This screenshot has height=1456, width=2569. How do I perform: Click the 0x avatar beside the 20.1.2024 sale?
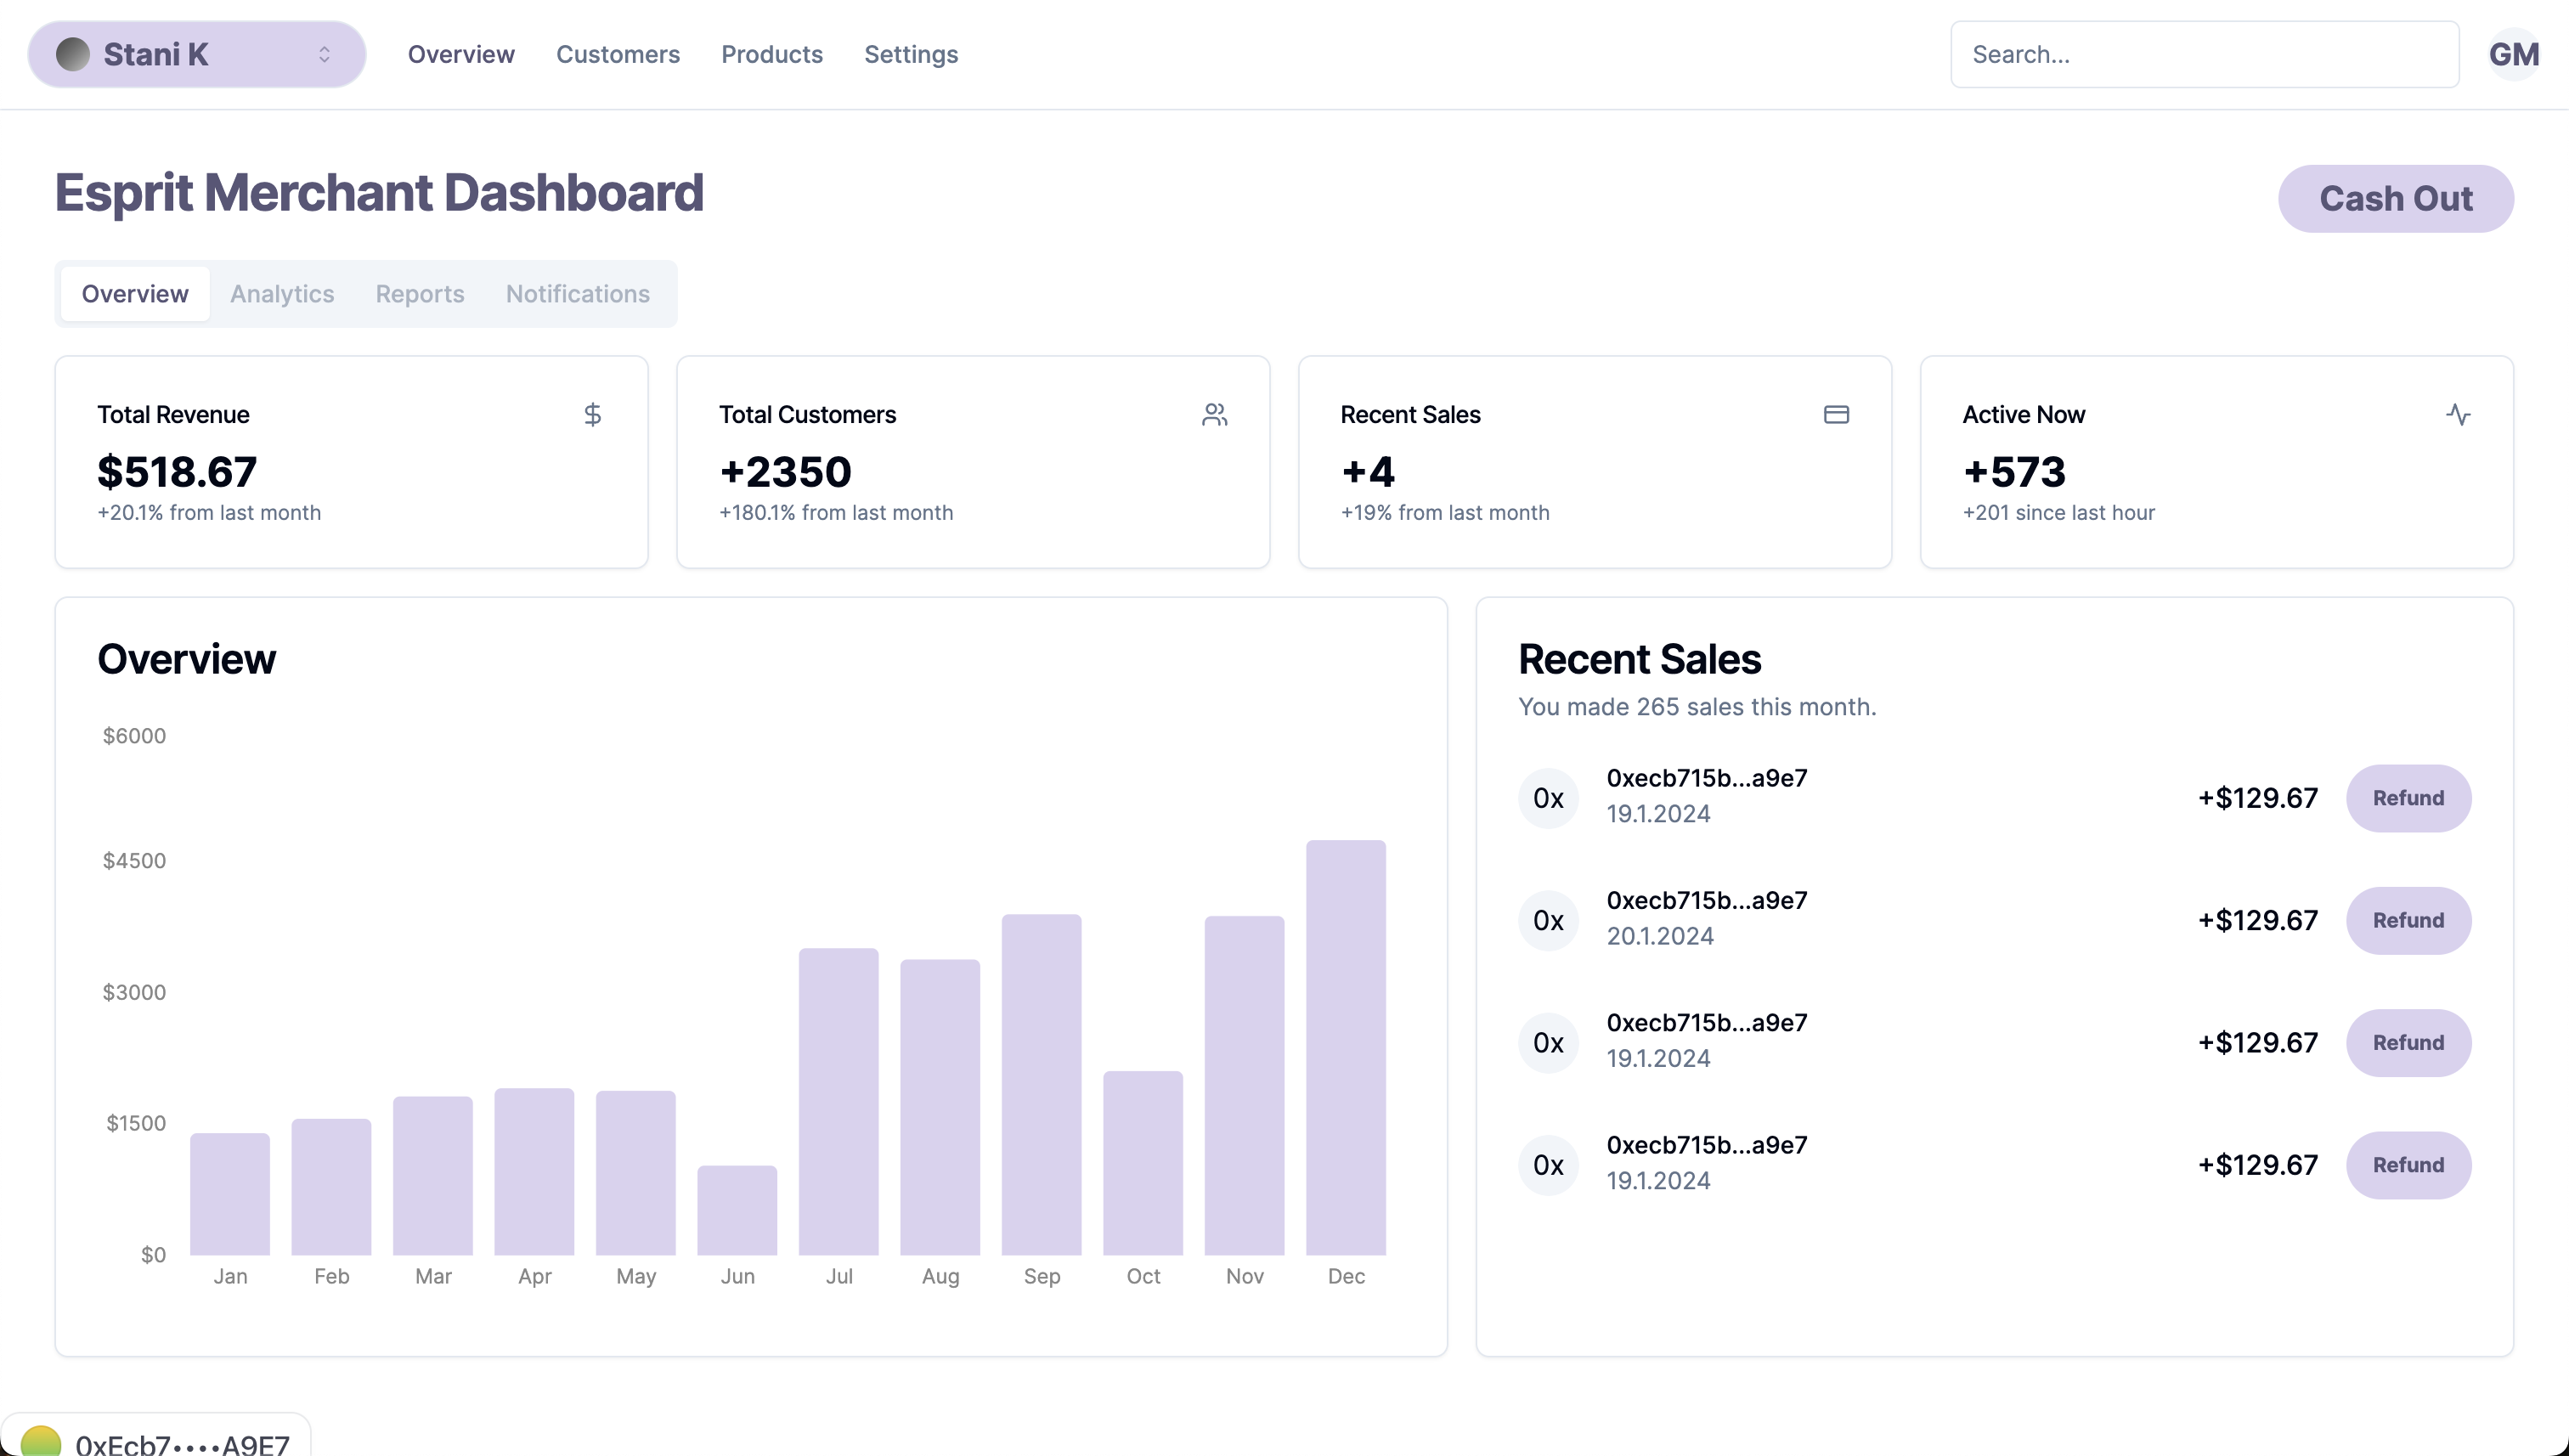click(1548, 920)
